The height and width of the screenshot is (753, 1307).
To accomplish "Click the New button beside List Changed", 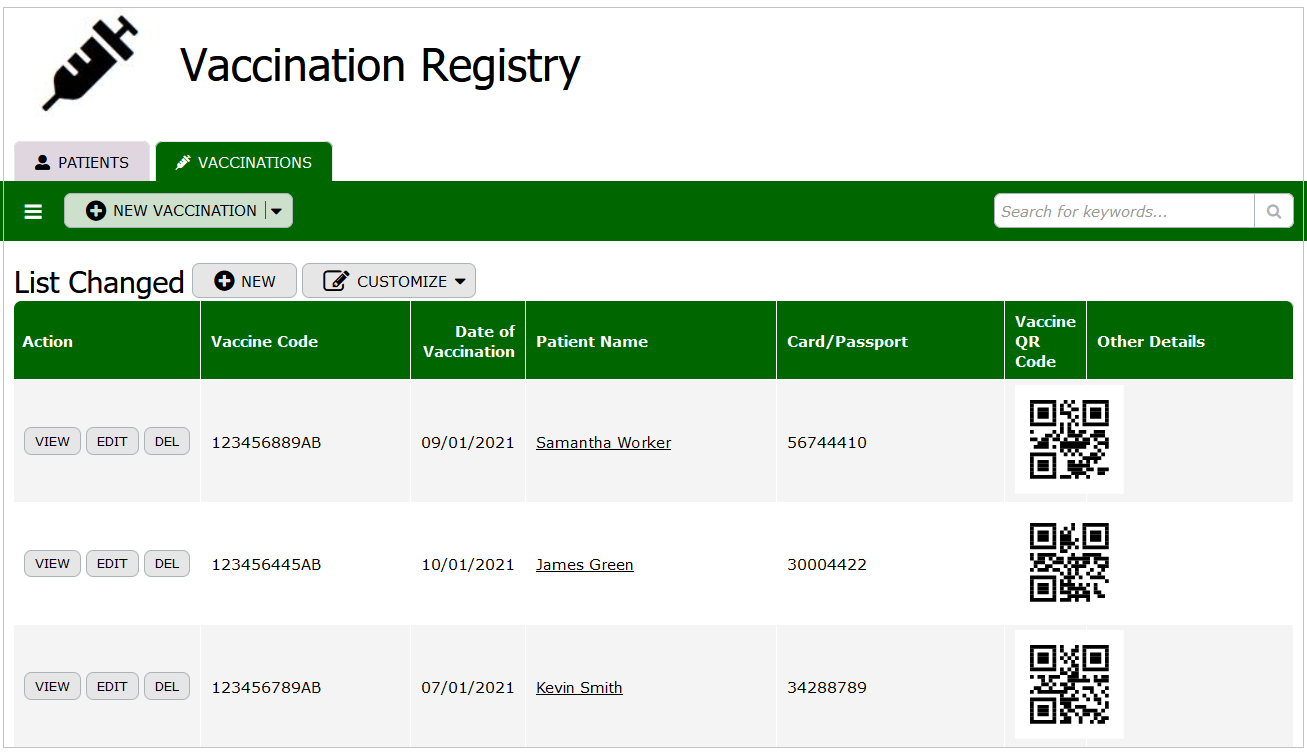I will [x=245, y=281].
